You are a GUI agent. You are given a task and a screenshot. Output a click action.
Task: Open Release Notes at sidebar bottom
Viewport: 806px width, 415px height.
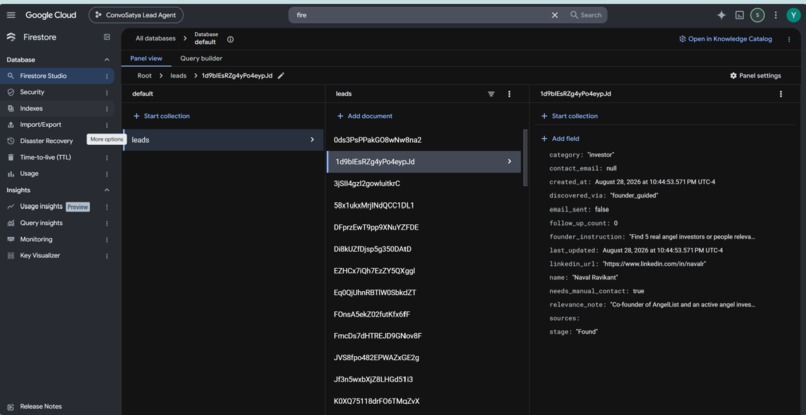point(41,406)
